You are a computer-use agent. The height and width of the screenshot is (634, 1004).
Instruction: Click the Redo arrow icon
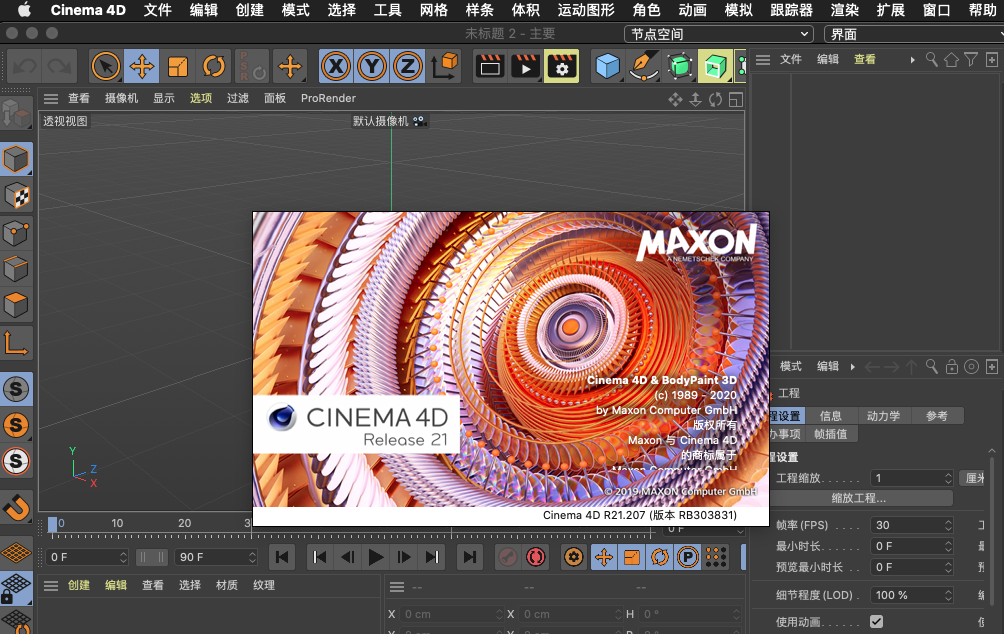point(60,66)
